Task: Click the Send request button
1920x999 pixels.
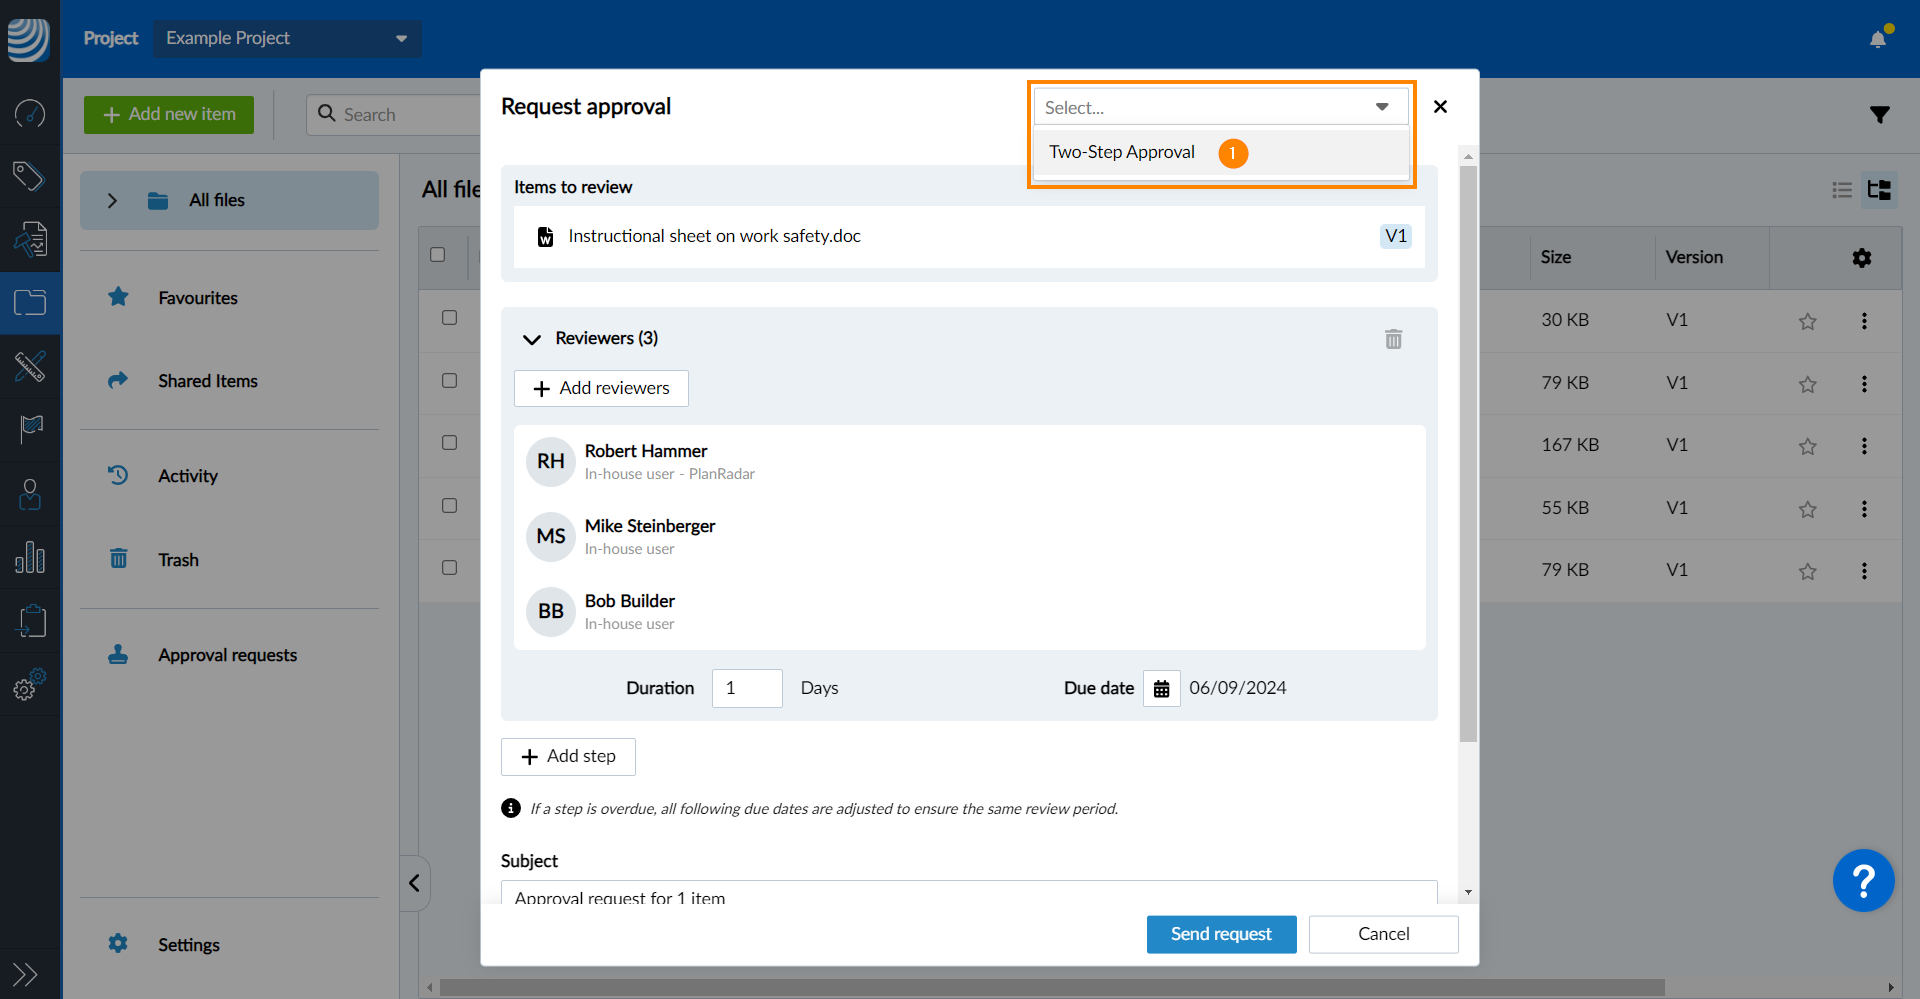Action: (1220, 934)
